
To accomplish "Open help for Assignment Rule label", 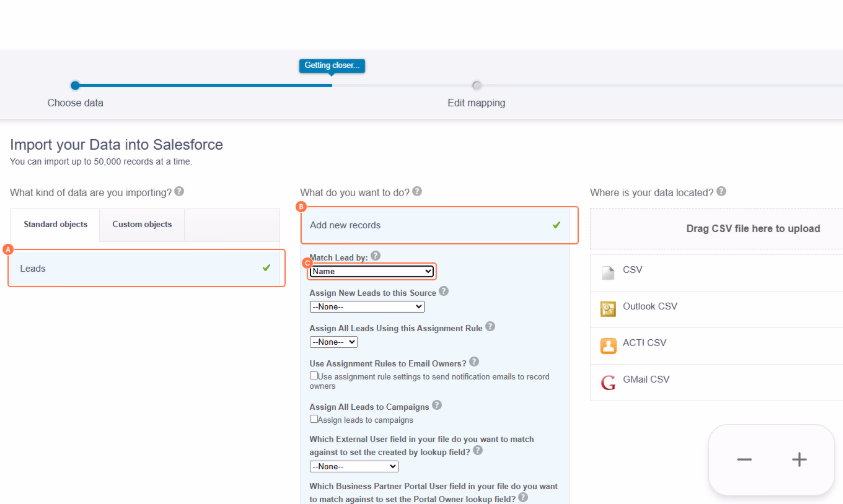I will 490,326.
